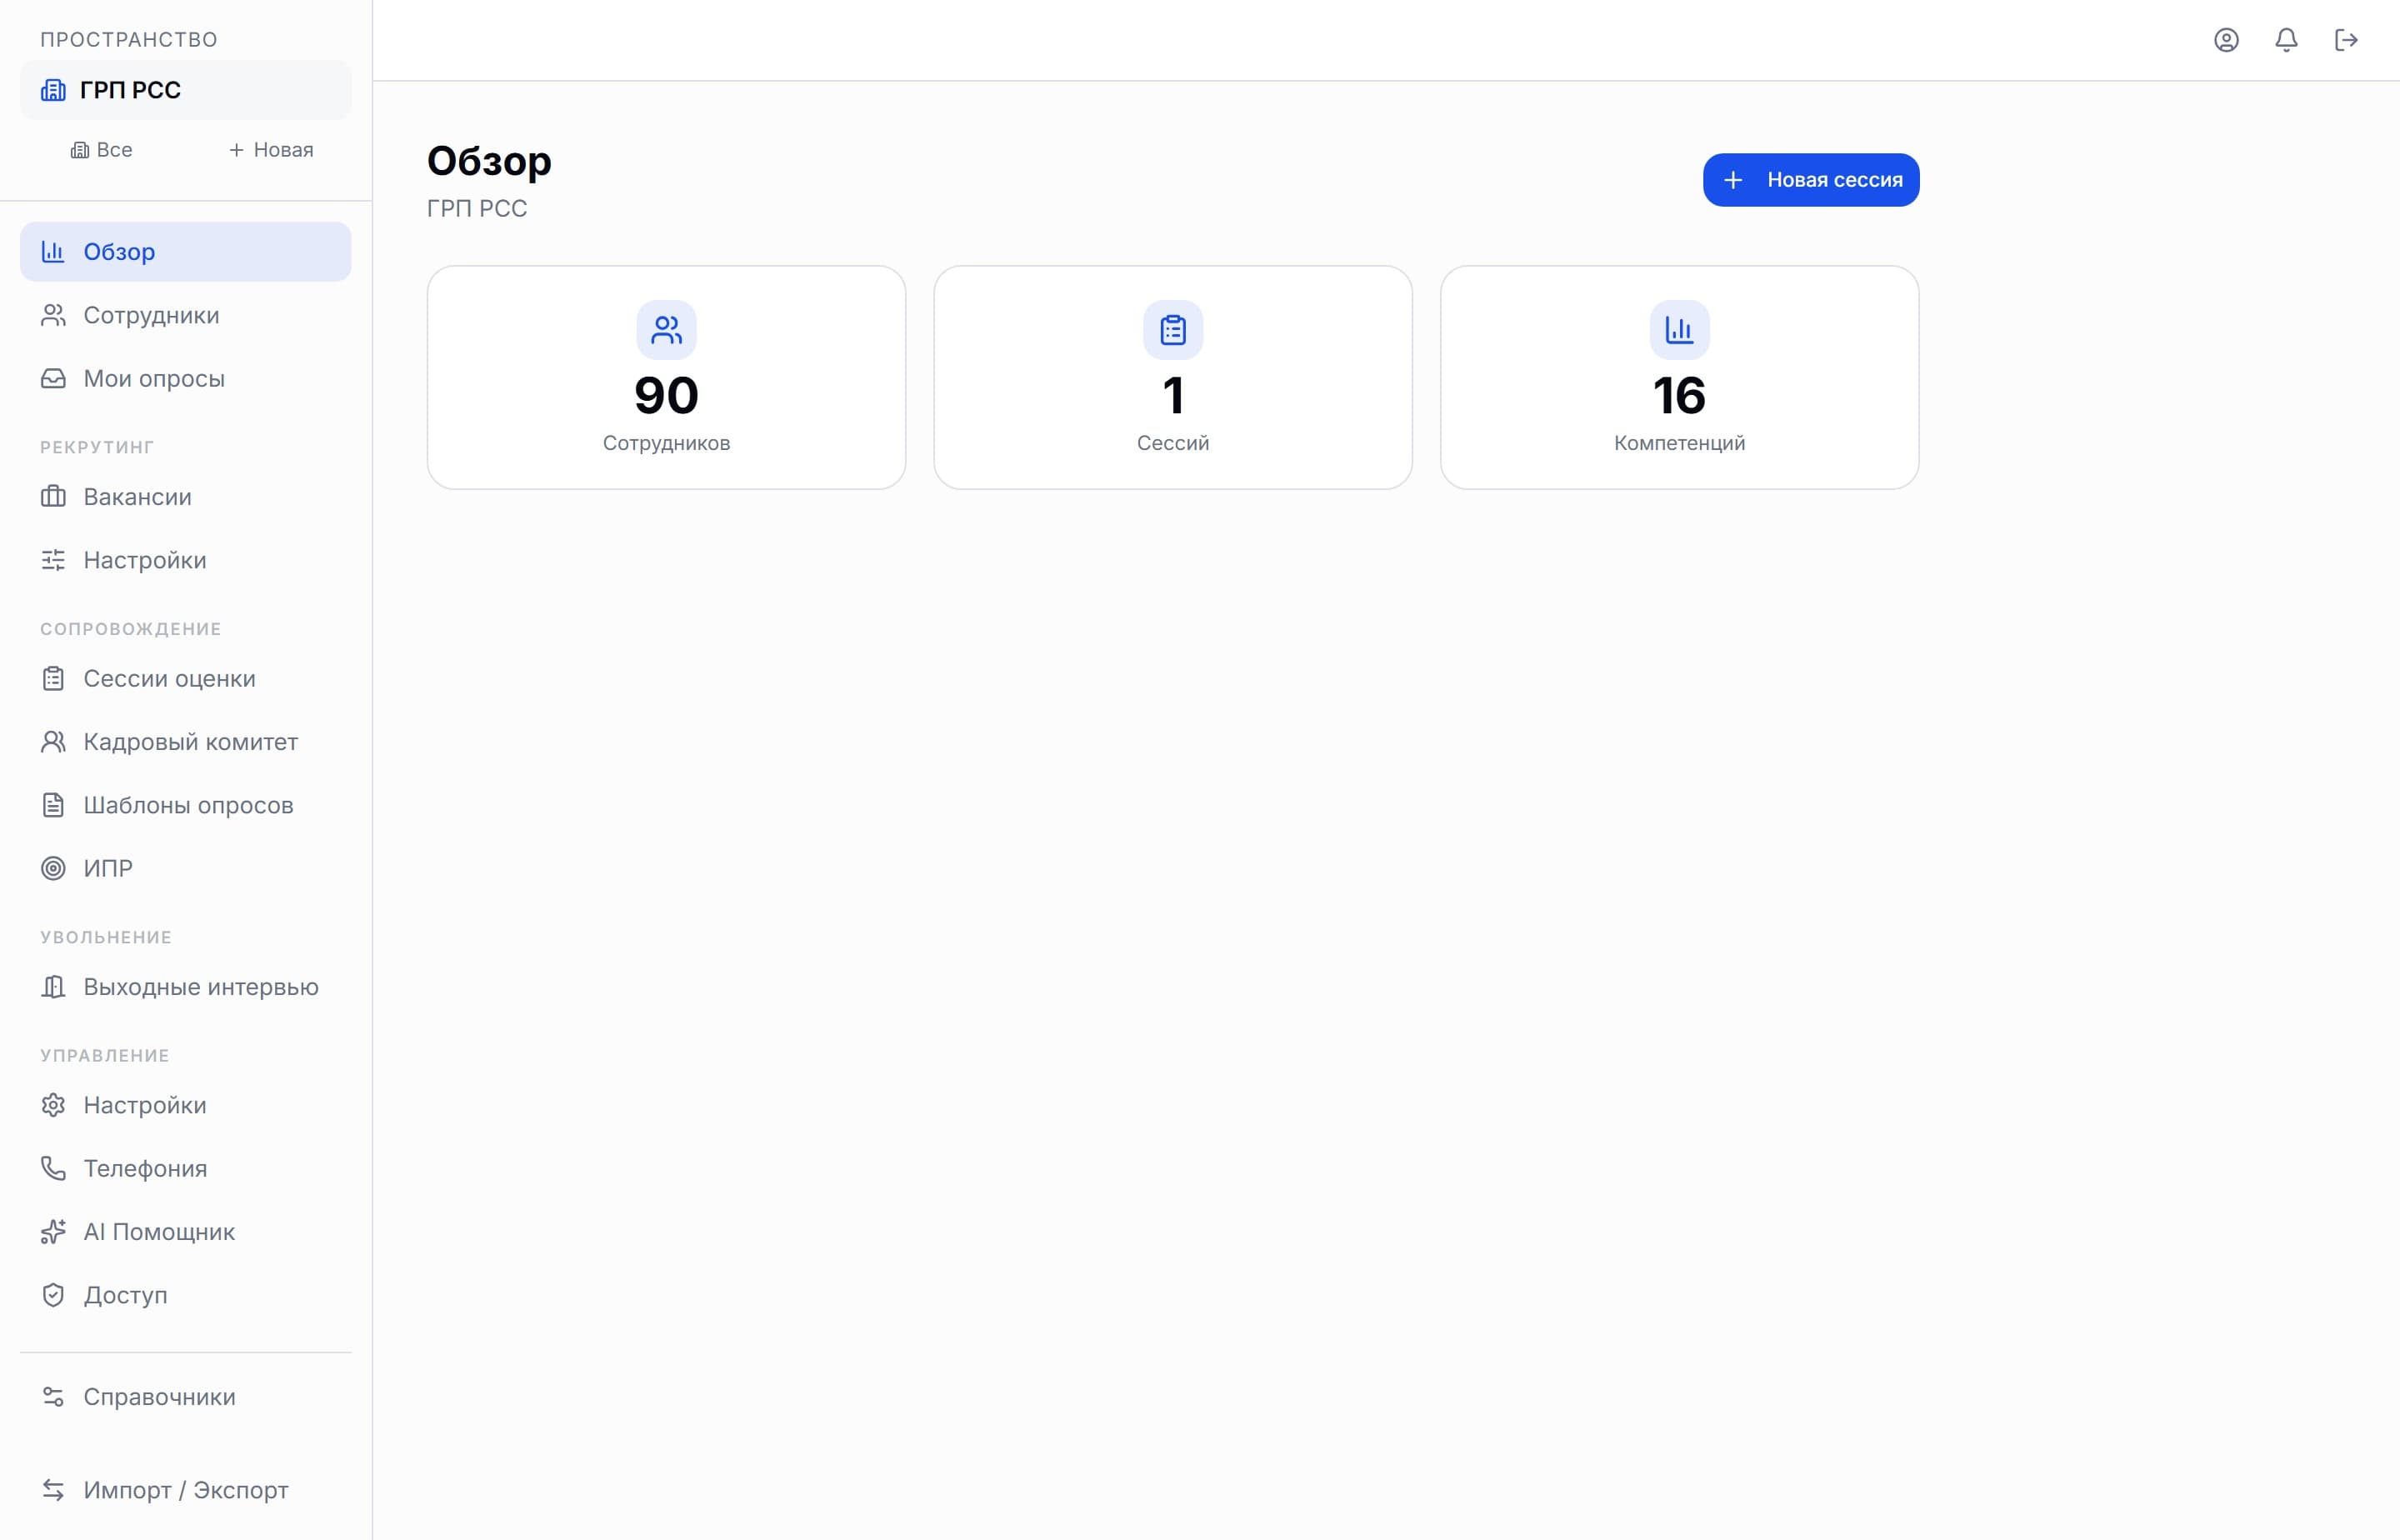Click the ИПР target icon
The height and width of the screenshot is (1540, 2400).
click(53, 868)
